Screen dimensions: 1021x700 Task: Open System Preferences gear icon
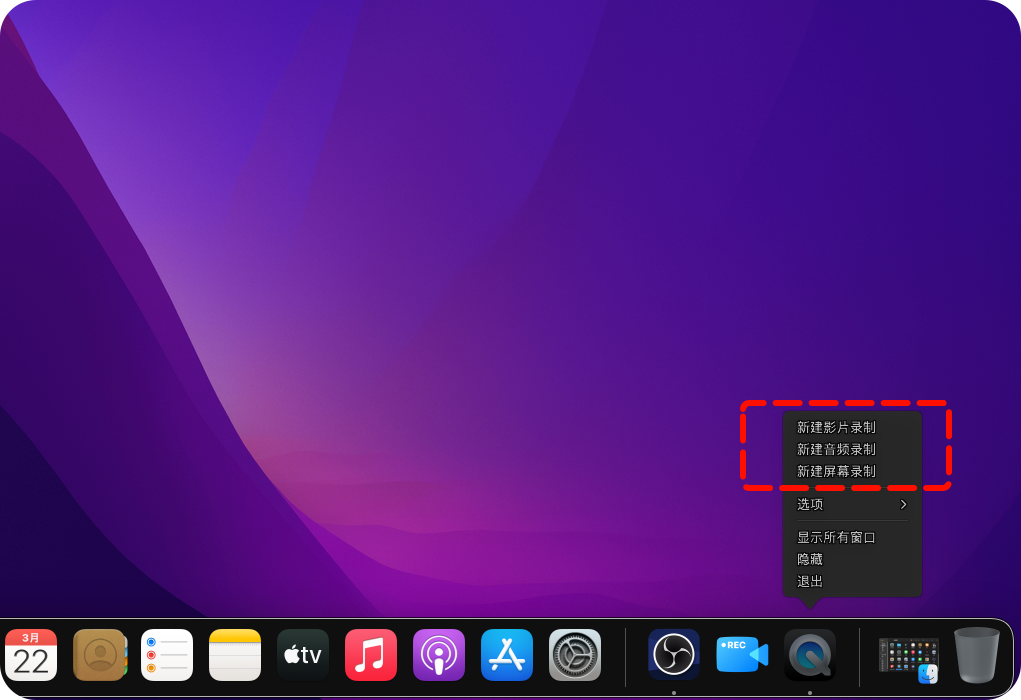575,655
